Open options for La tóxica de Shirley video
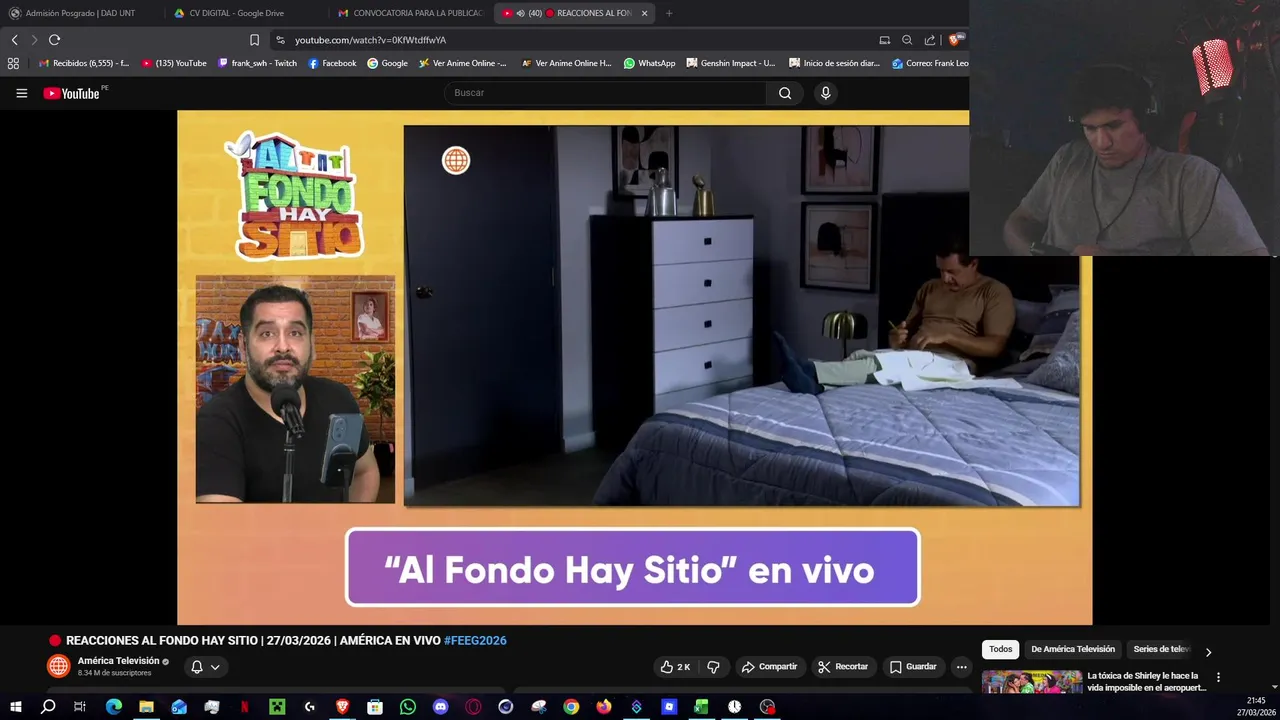This screenshot has height=720, width=1280. coord(1218,678)
